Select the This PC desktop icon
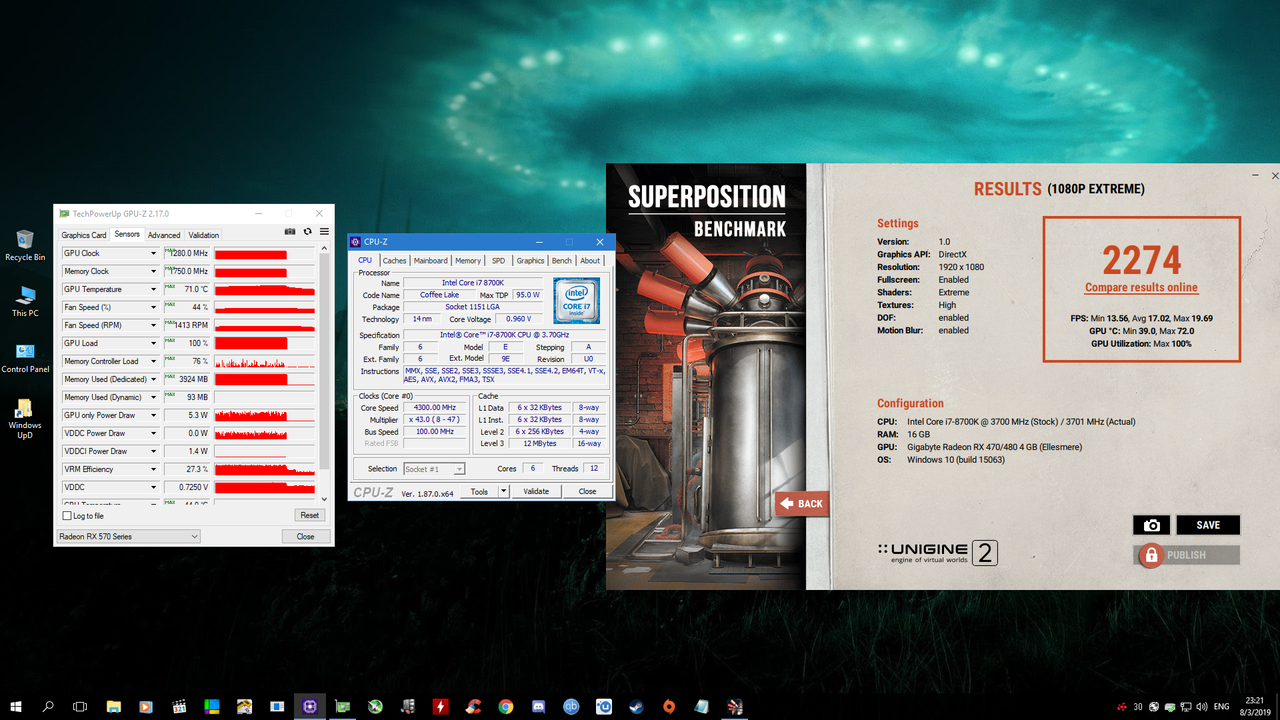1280x720 pixels. (25, 301)
